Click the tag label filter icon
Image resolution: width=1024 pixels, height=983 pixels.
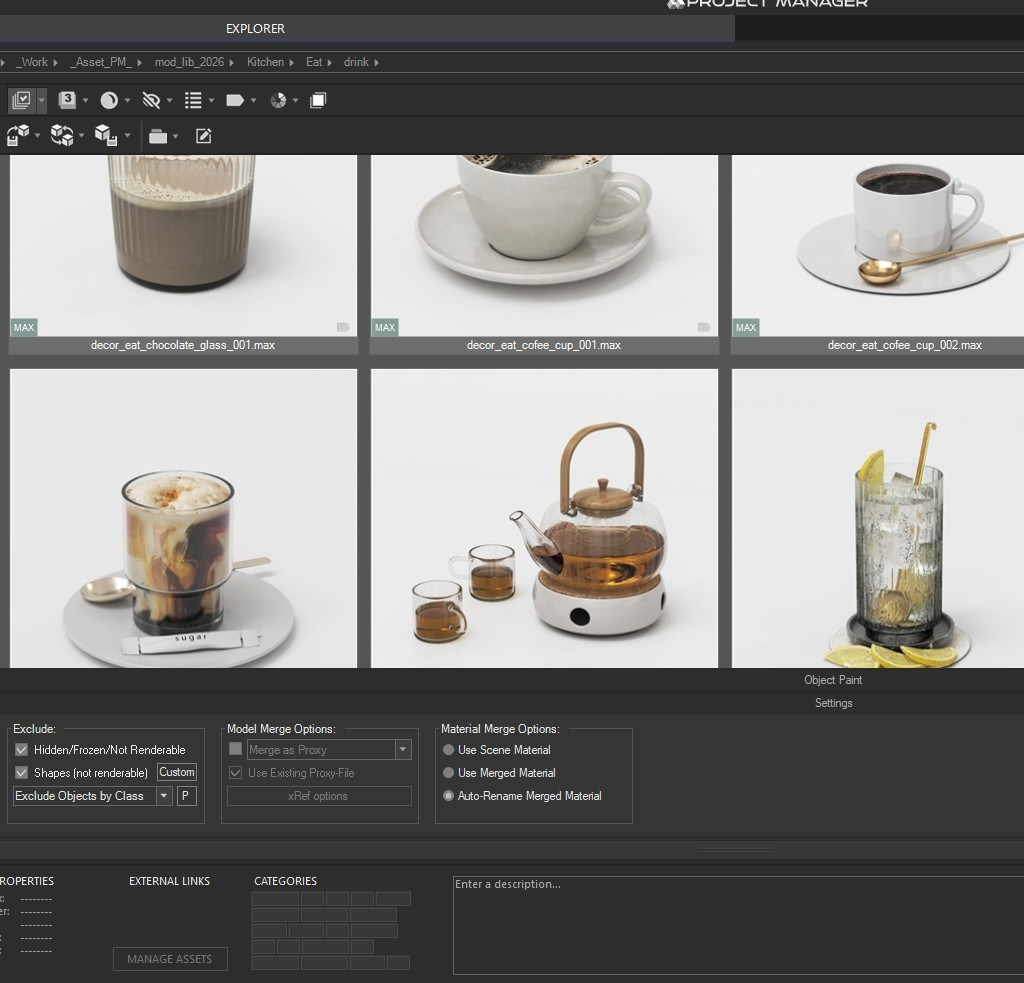pos(235,100)
